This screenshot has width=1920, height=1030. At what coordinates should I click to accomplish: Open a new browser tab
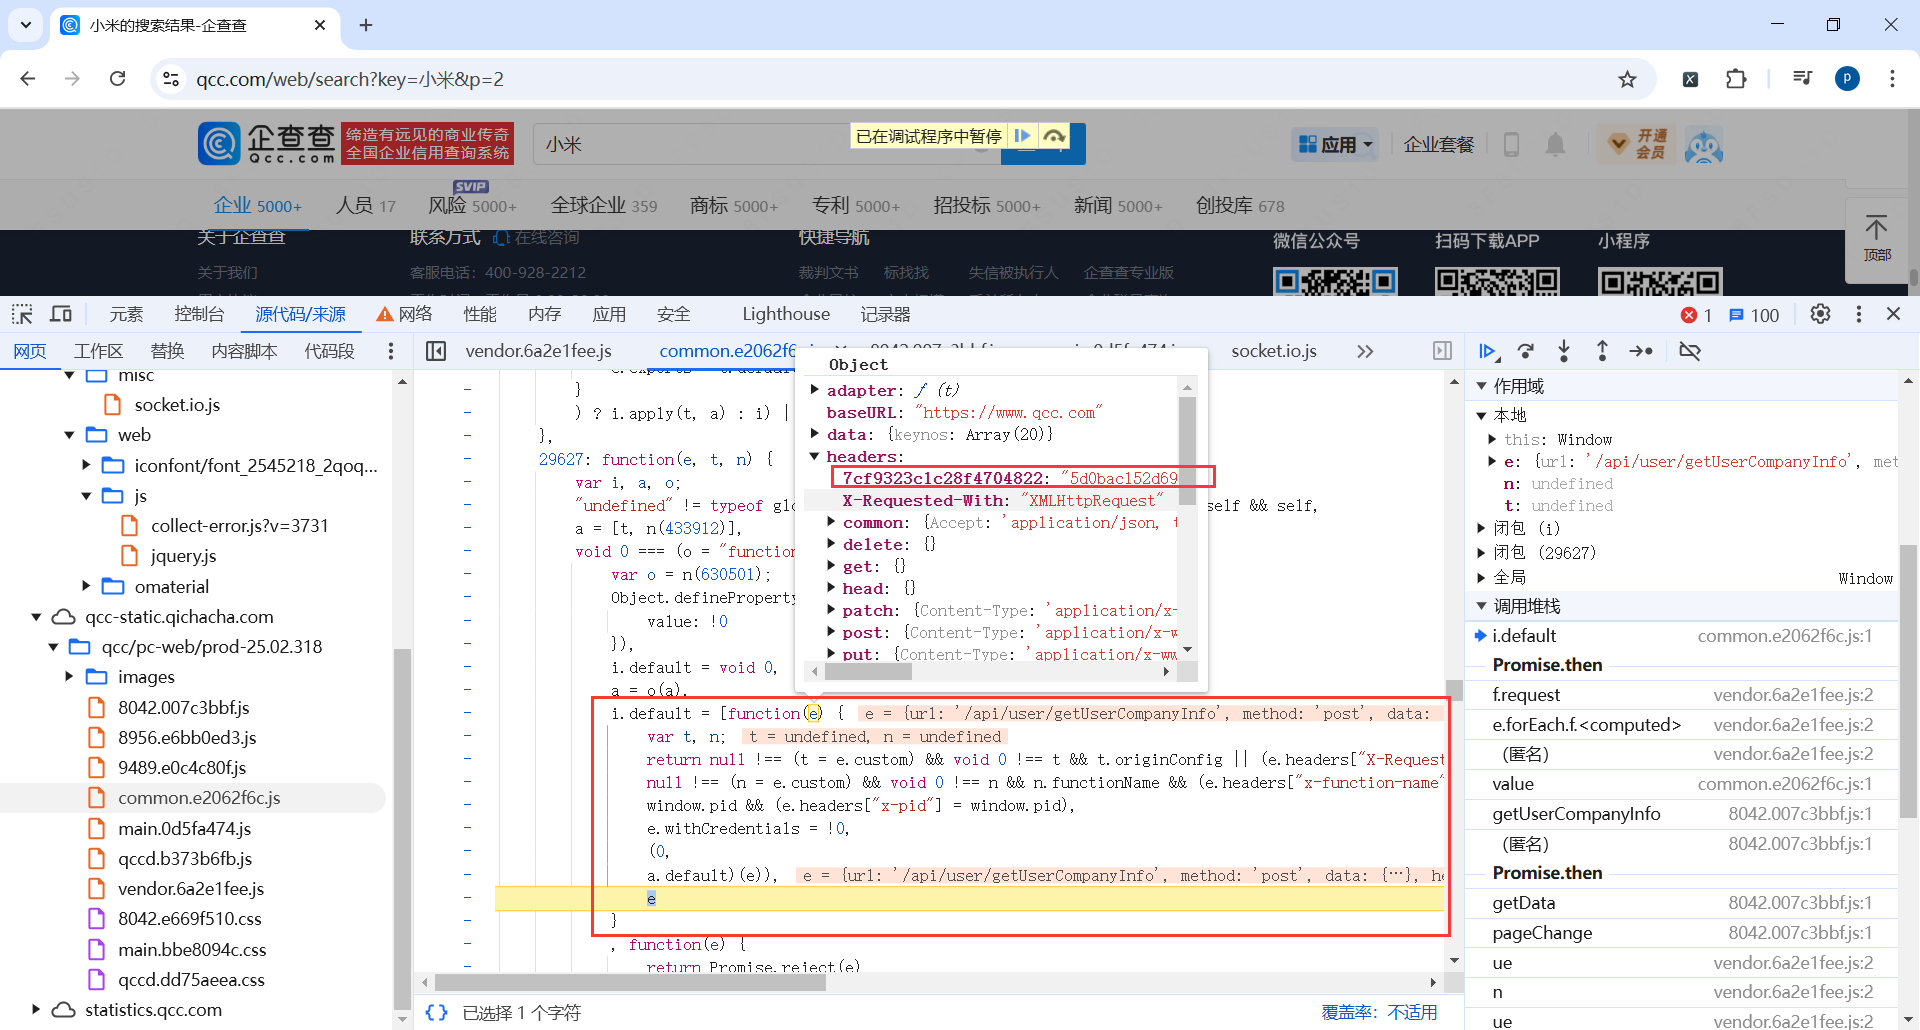[366, 25]
